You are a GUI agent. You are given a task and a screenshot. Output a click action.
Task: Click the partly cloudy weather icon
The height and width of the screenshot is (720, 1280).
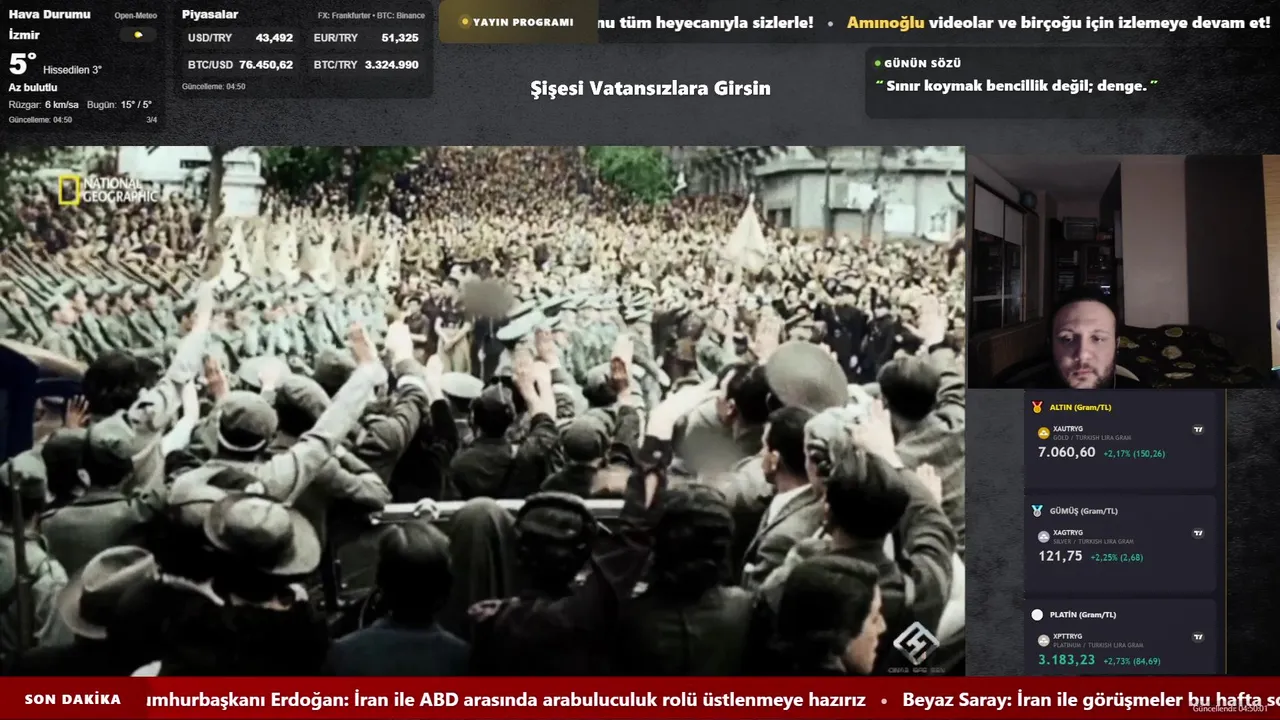pyautogui.click(x=138, y=35)
